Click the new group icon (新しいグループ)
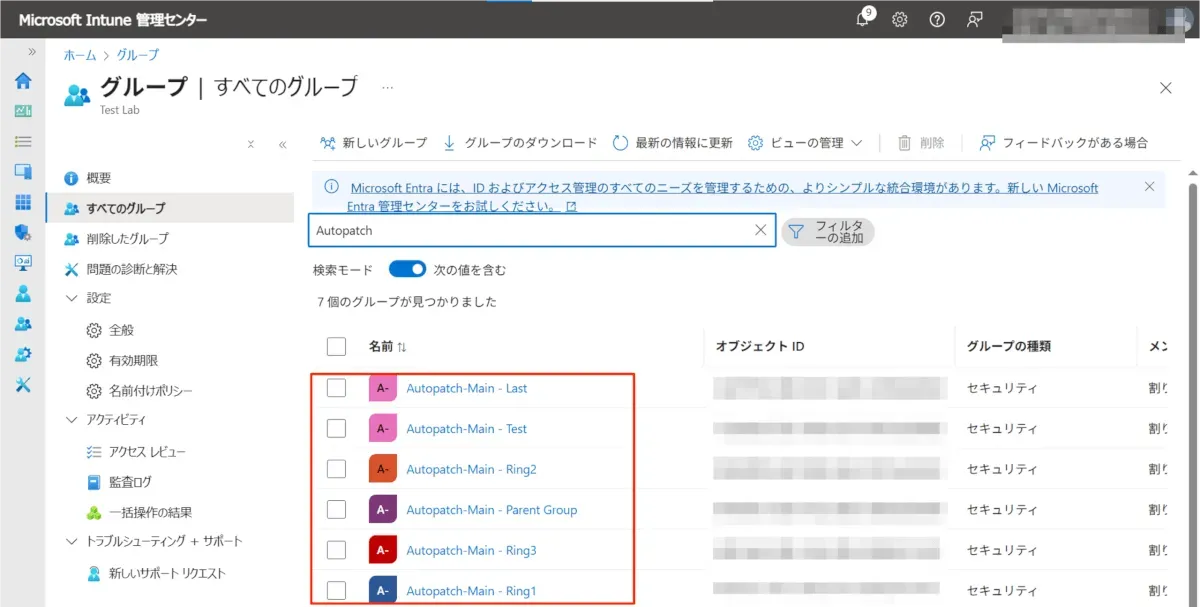 [328, 143]
